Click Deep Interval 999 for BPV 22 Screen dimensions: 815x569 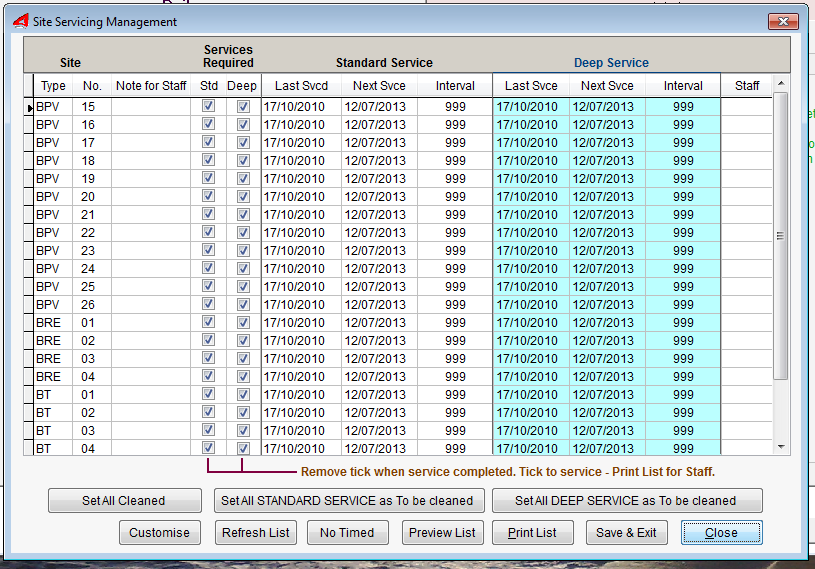[x=683, y=232]
